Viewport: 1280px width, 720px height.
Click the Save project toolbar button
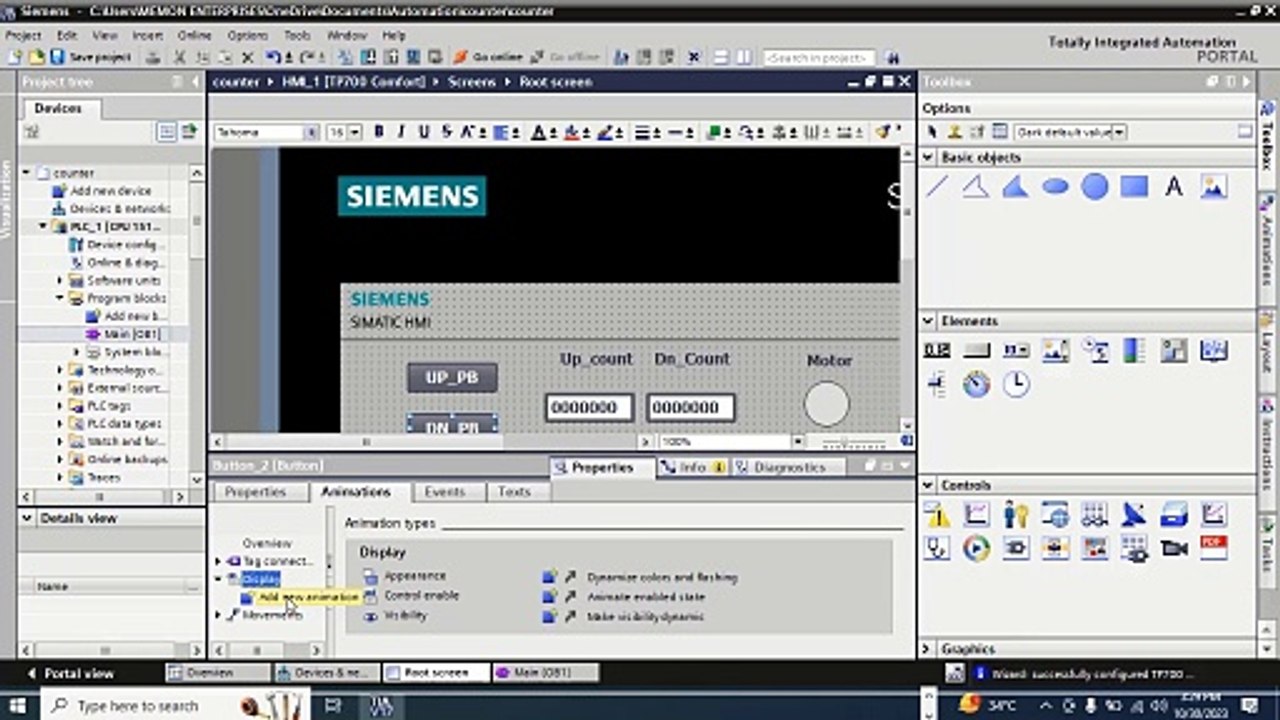tap(91, 57)
